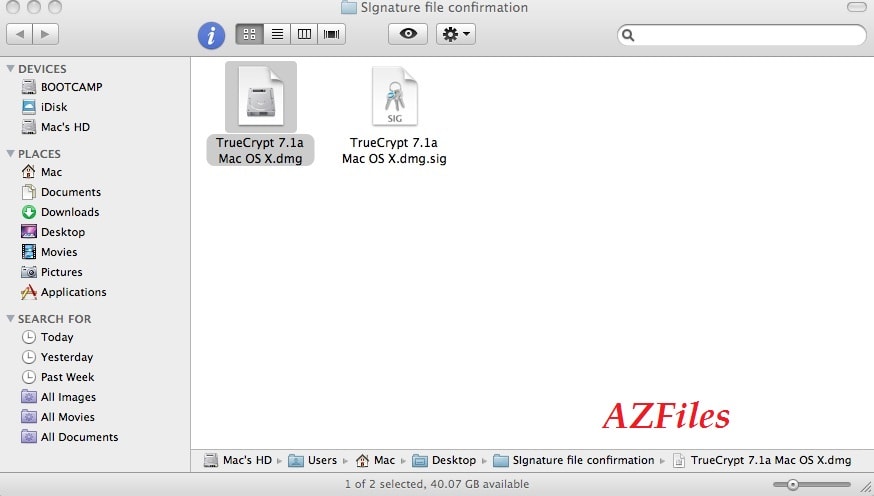Collapse the SEARCH FOR section triangle
874x496 pixels.
point(11,319)
